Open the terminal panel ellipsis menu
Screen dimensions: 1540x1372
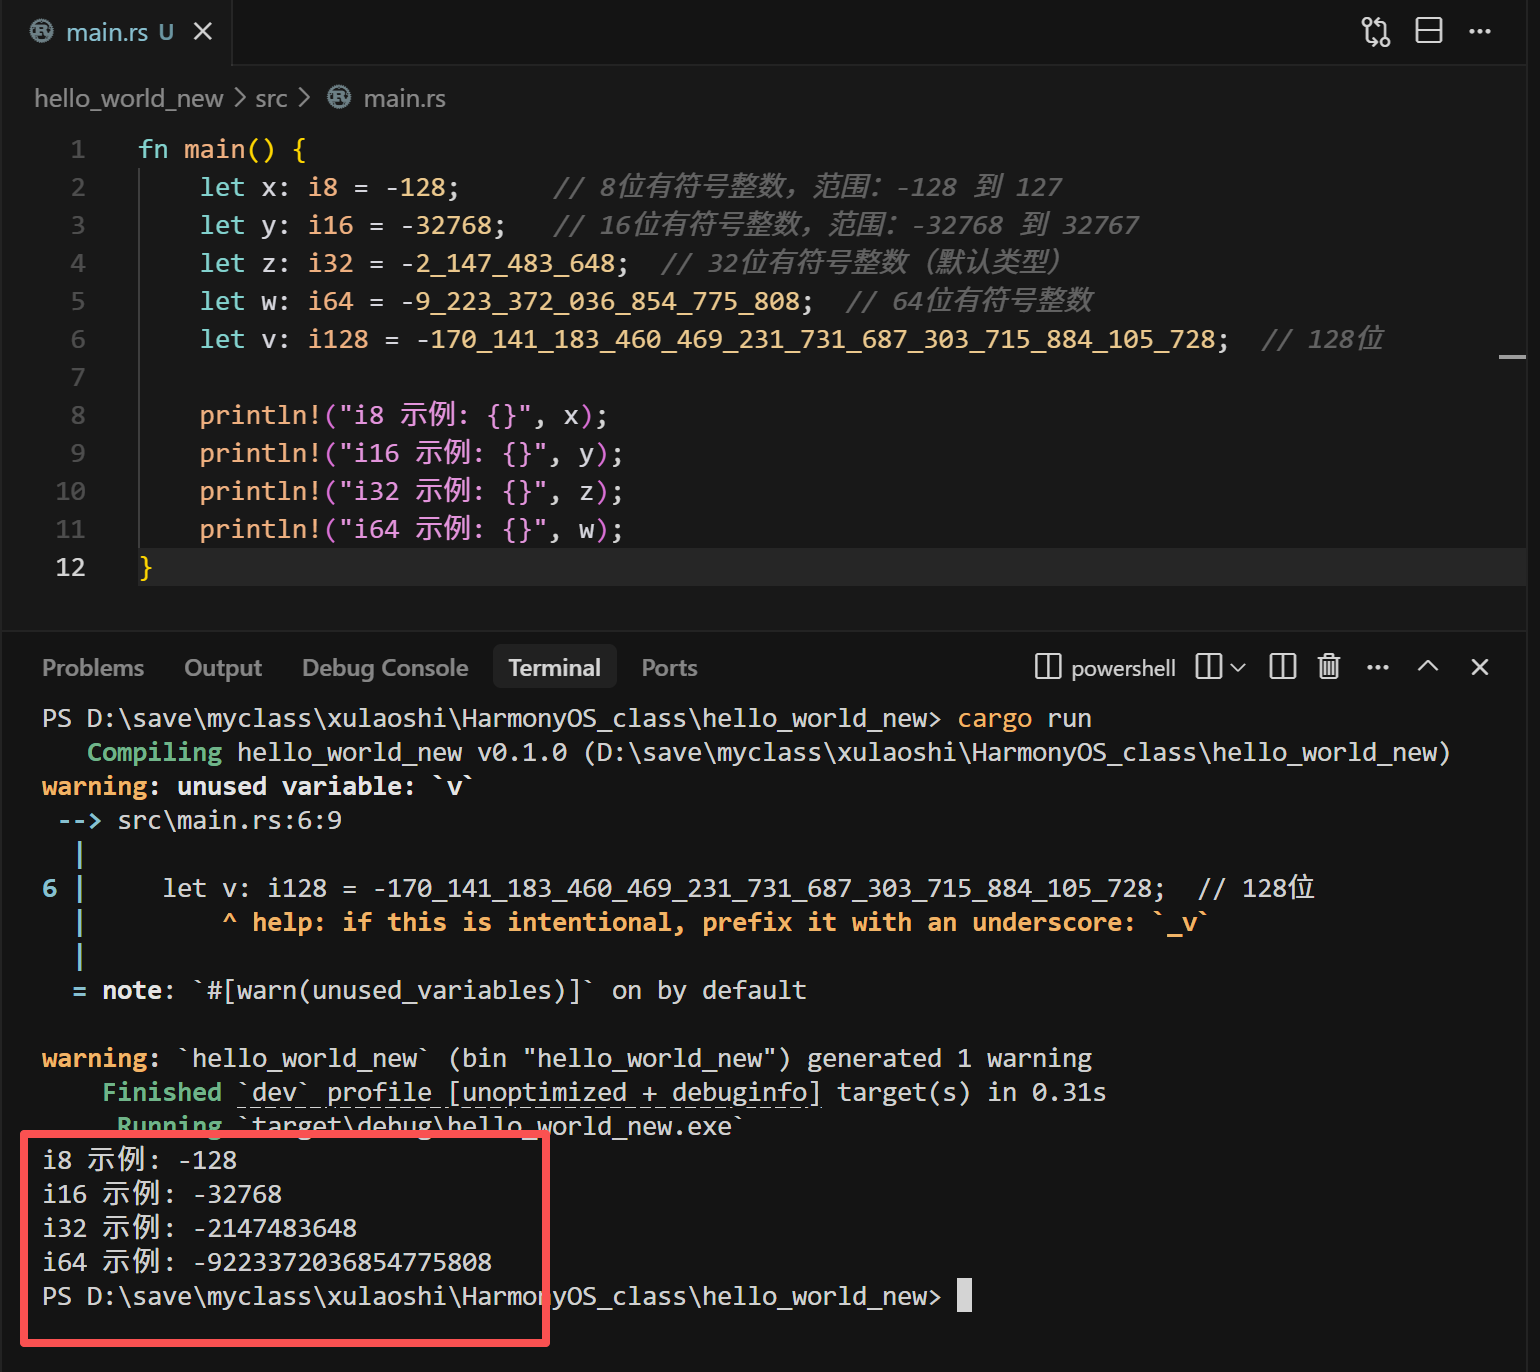(x=1378, y=667)
